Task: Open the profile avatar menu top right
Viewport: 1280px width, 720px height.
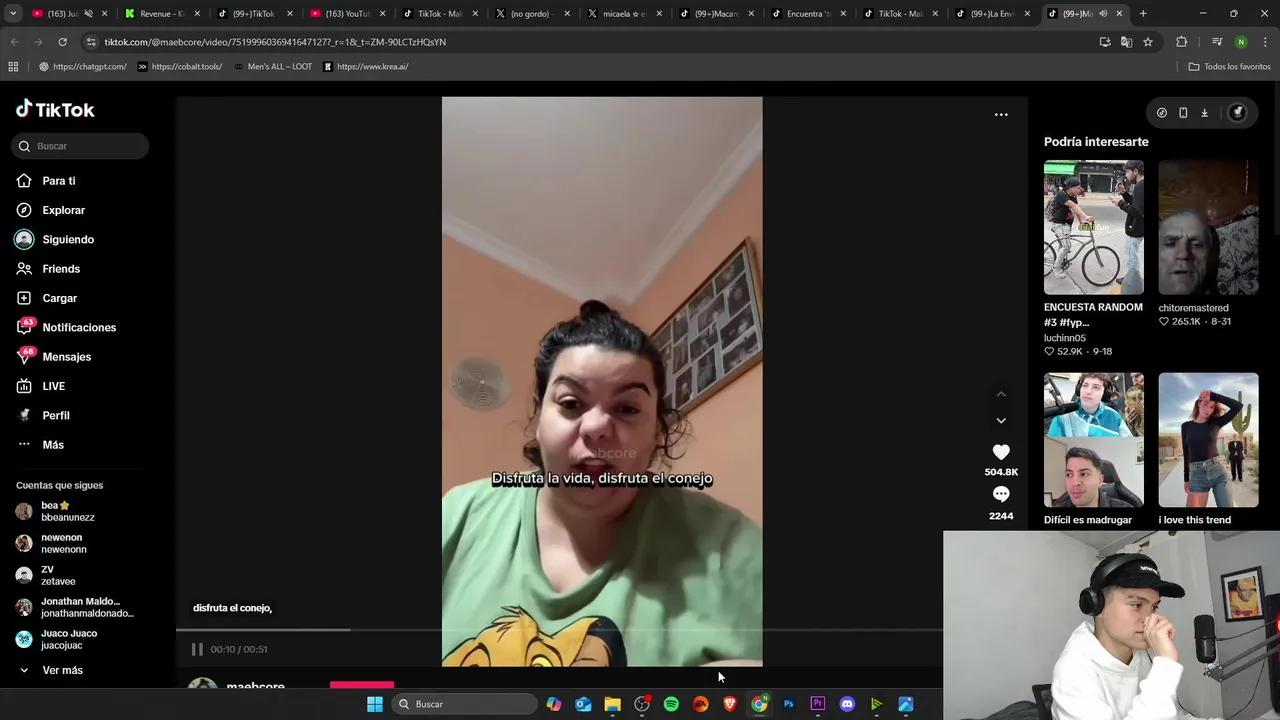Action: click(1237, 113)
